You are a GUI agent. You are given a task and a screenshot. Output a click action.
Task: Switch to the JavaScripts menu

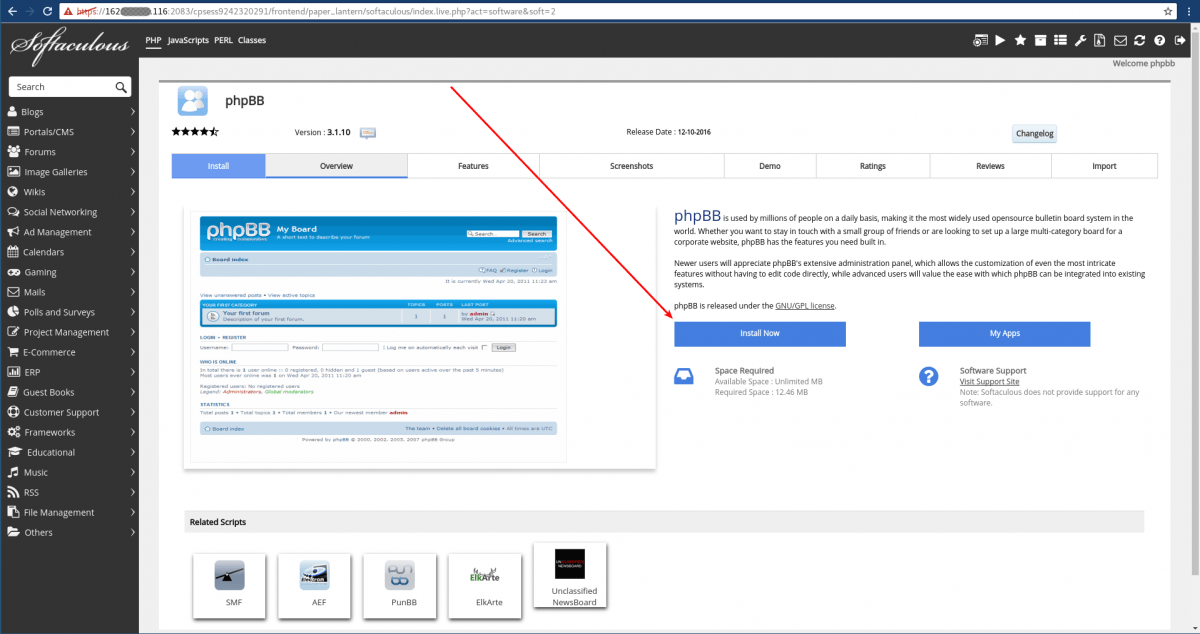click(x=188, y=40)
